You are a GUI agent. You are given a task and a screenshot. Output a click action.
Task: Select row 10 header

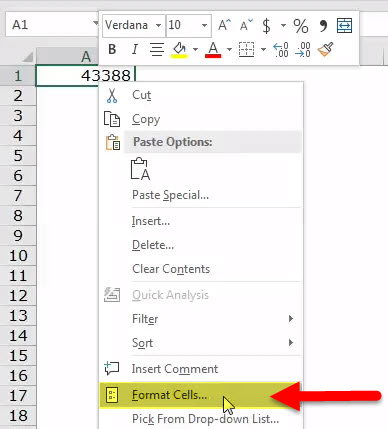(x=18, y=256)
